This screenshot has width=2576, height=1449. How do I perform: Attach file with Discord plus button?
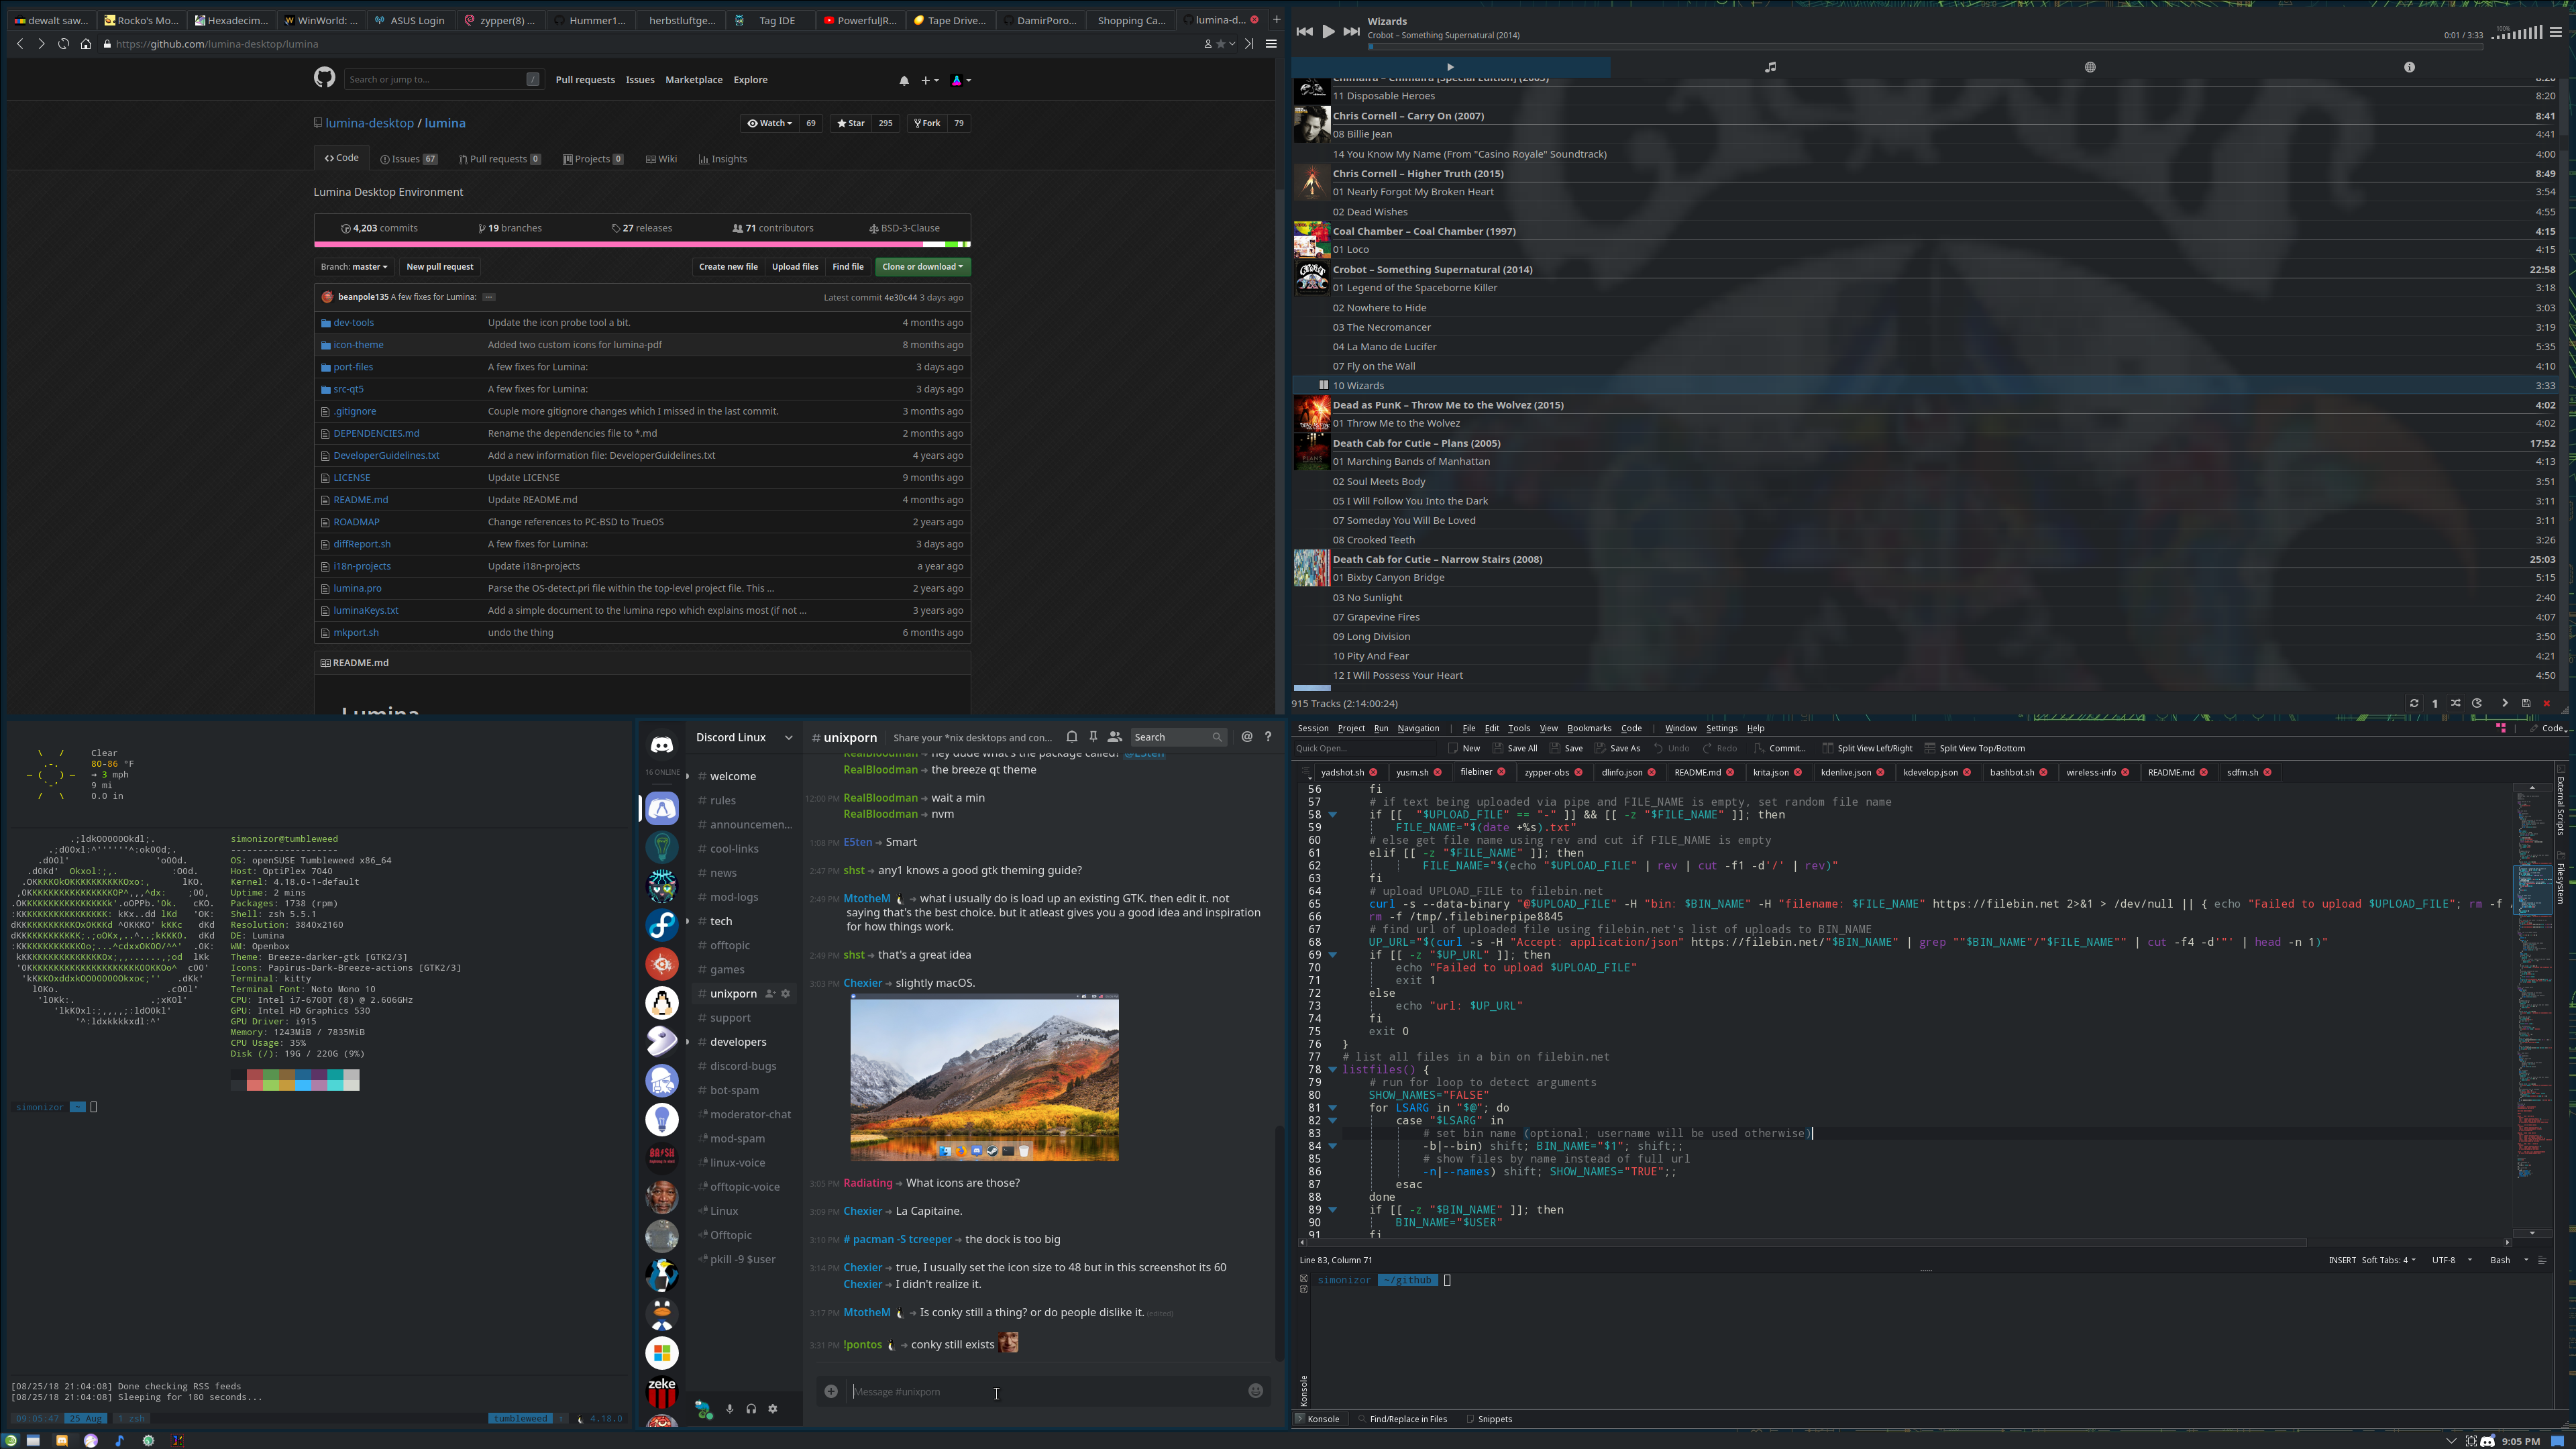pos(831,1391)
